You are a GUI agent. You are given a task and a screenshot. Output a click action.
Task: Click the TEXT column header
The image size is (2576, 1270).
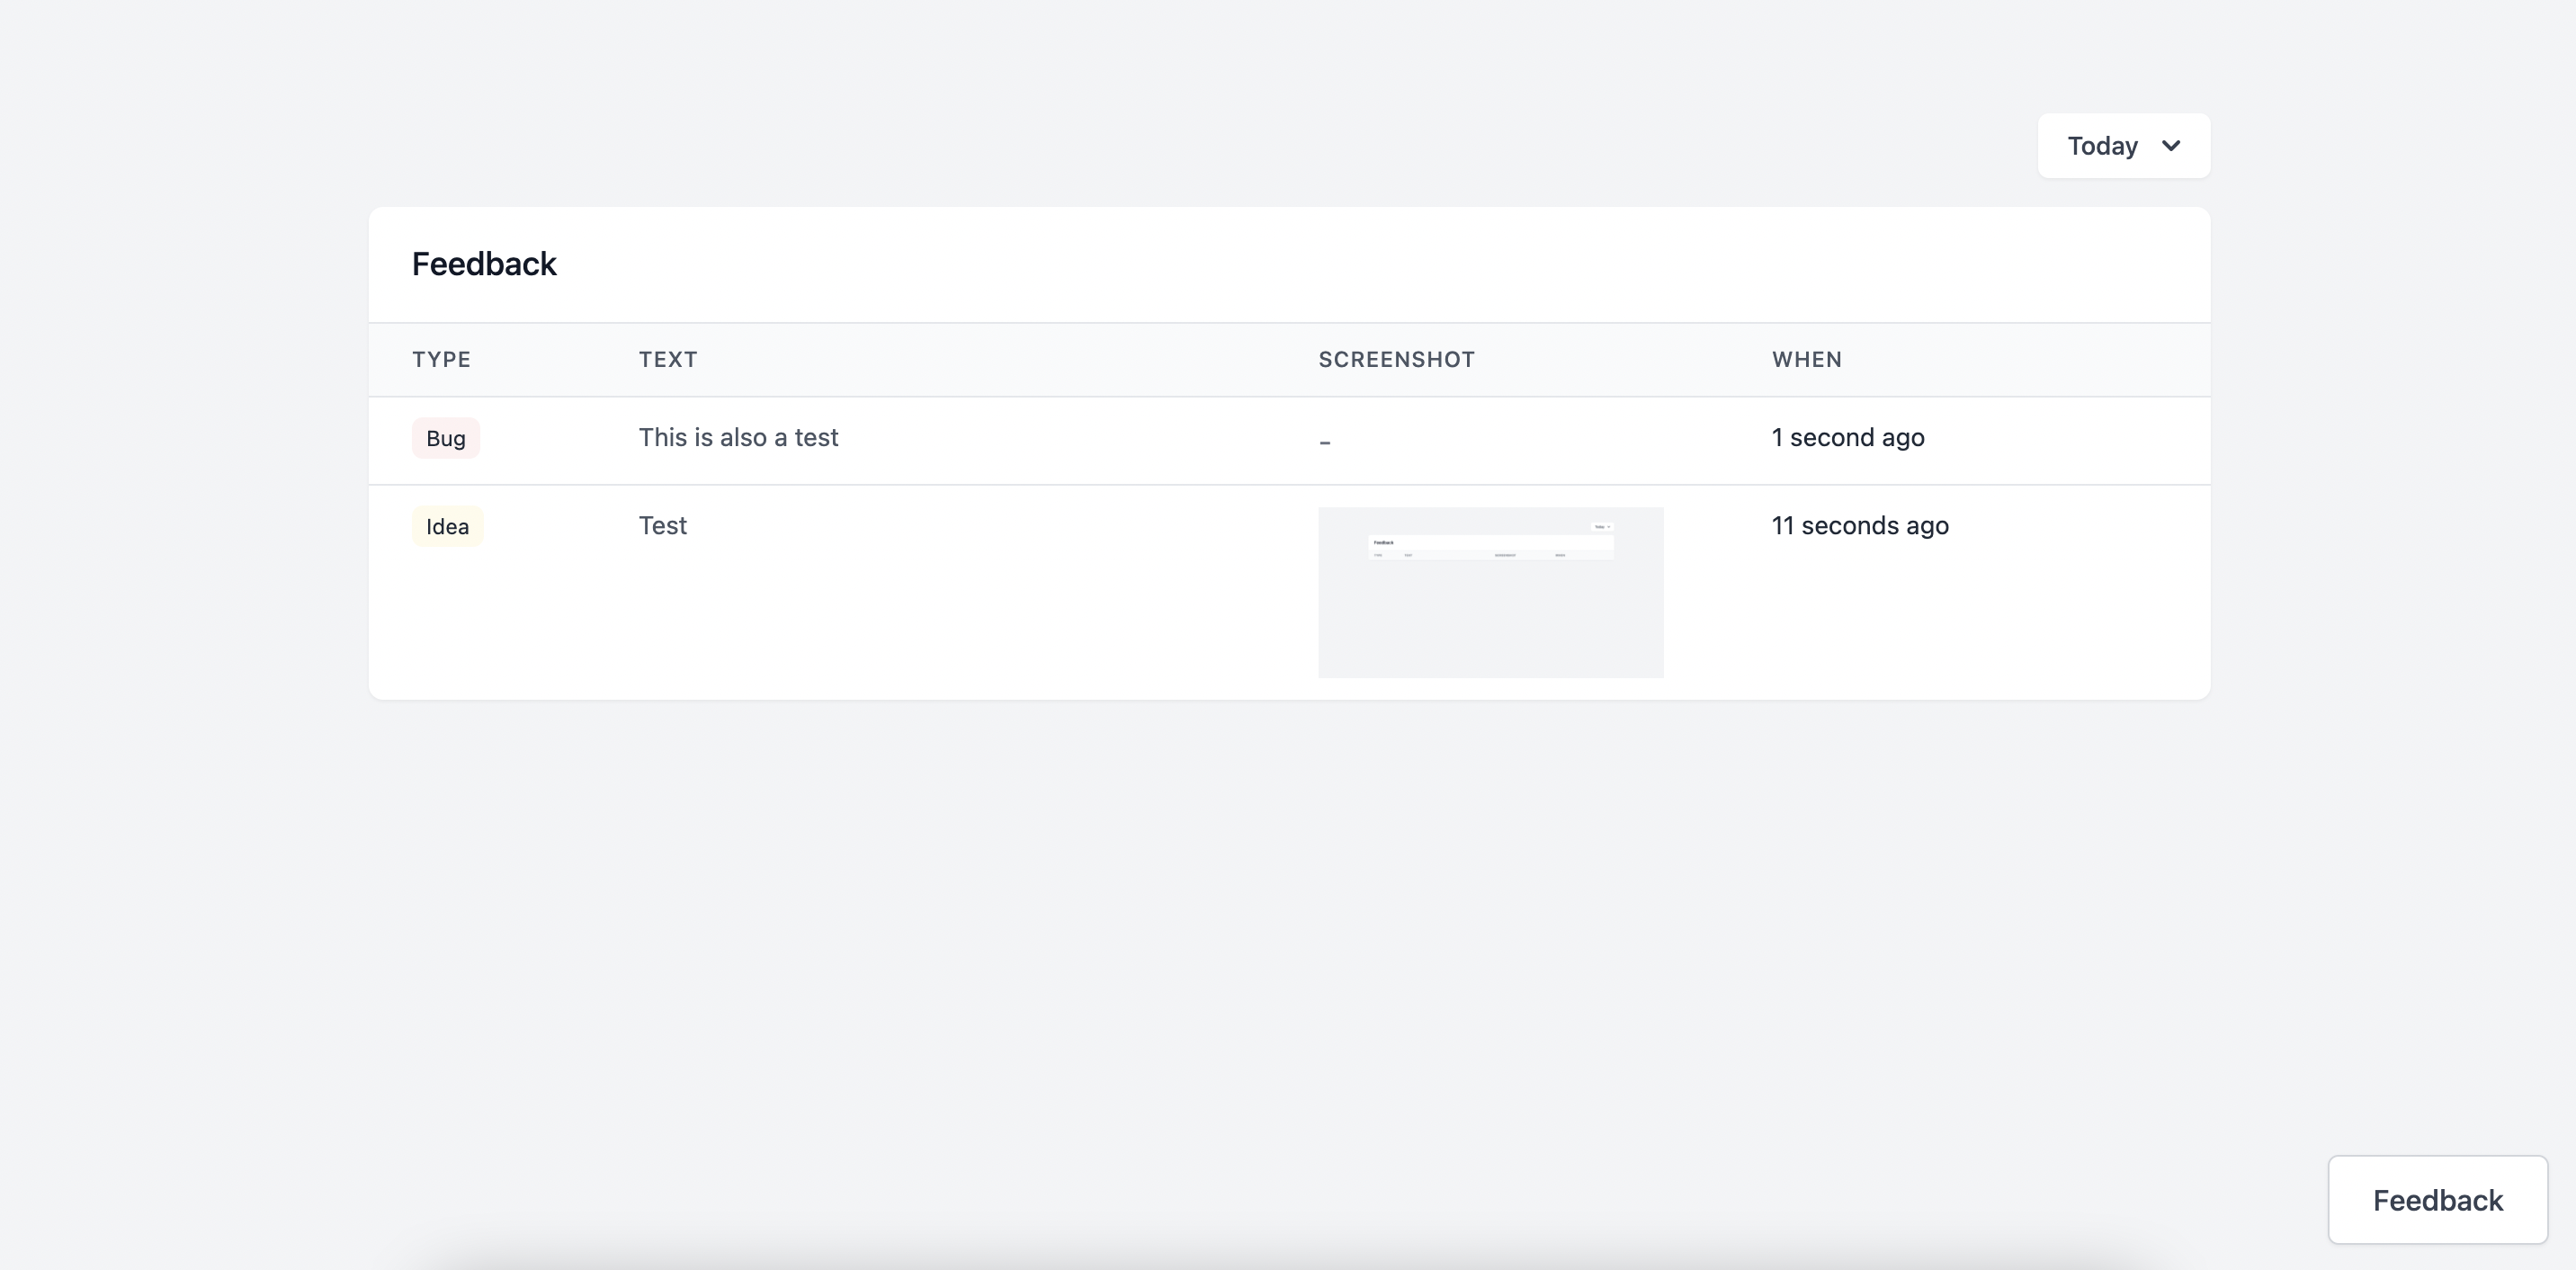coord(668,360)
